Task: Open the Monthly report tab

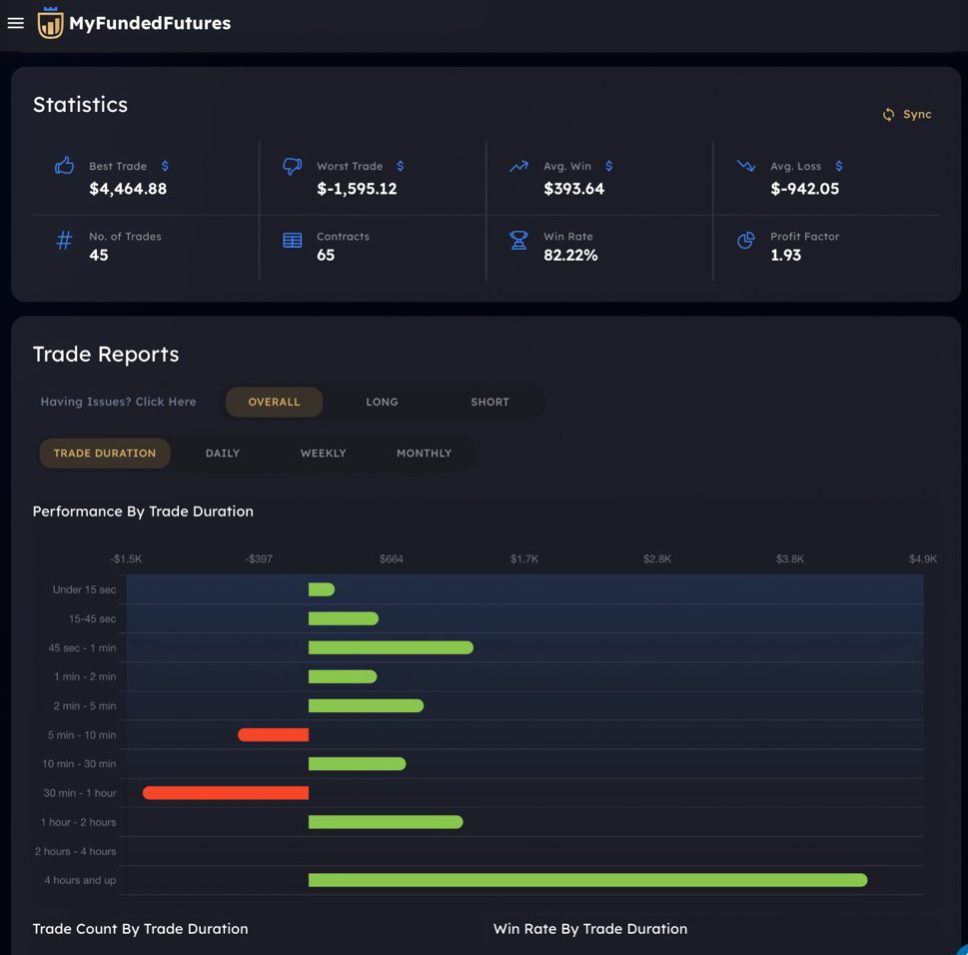Action: coord(424,453)
